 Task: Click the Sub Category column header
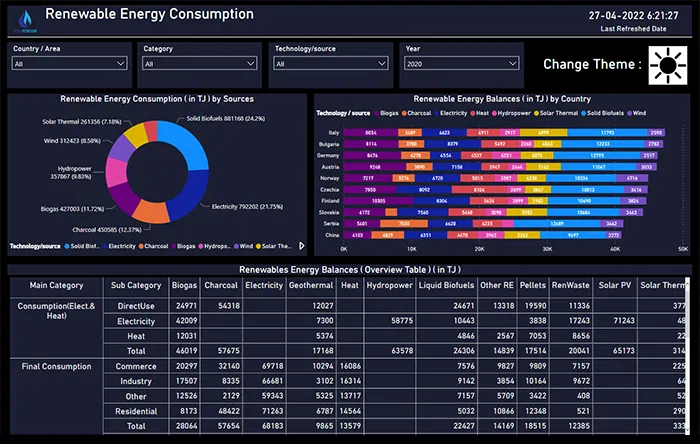(136, 285)
